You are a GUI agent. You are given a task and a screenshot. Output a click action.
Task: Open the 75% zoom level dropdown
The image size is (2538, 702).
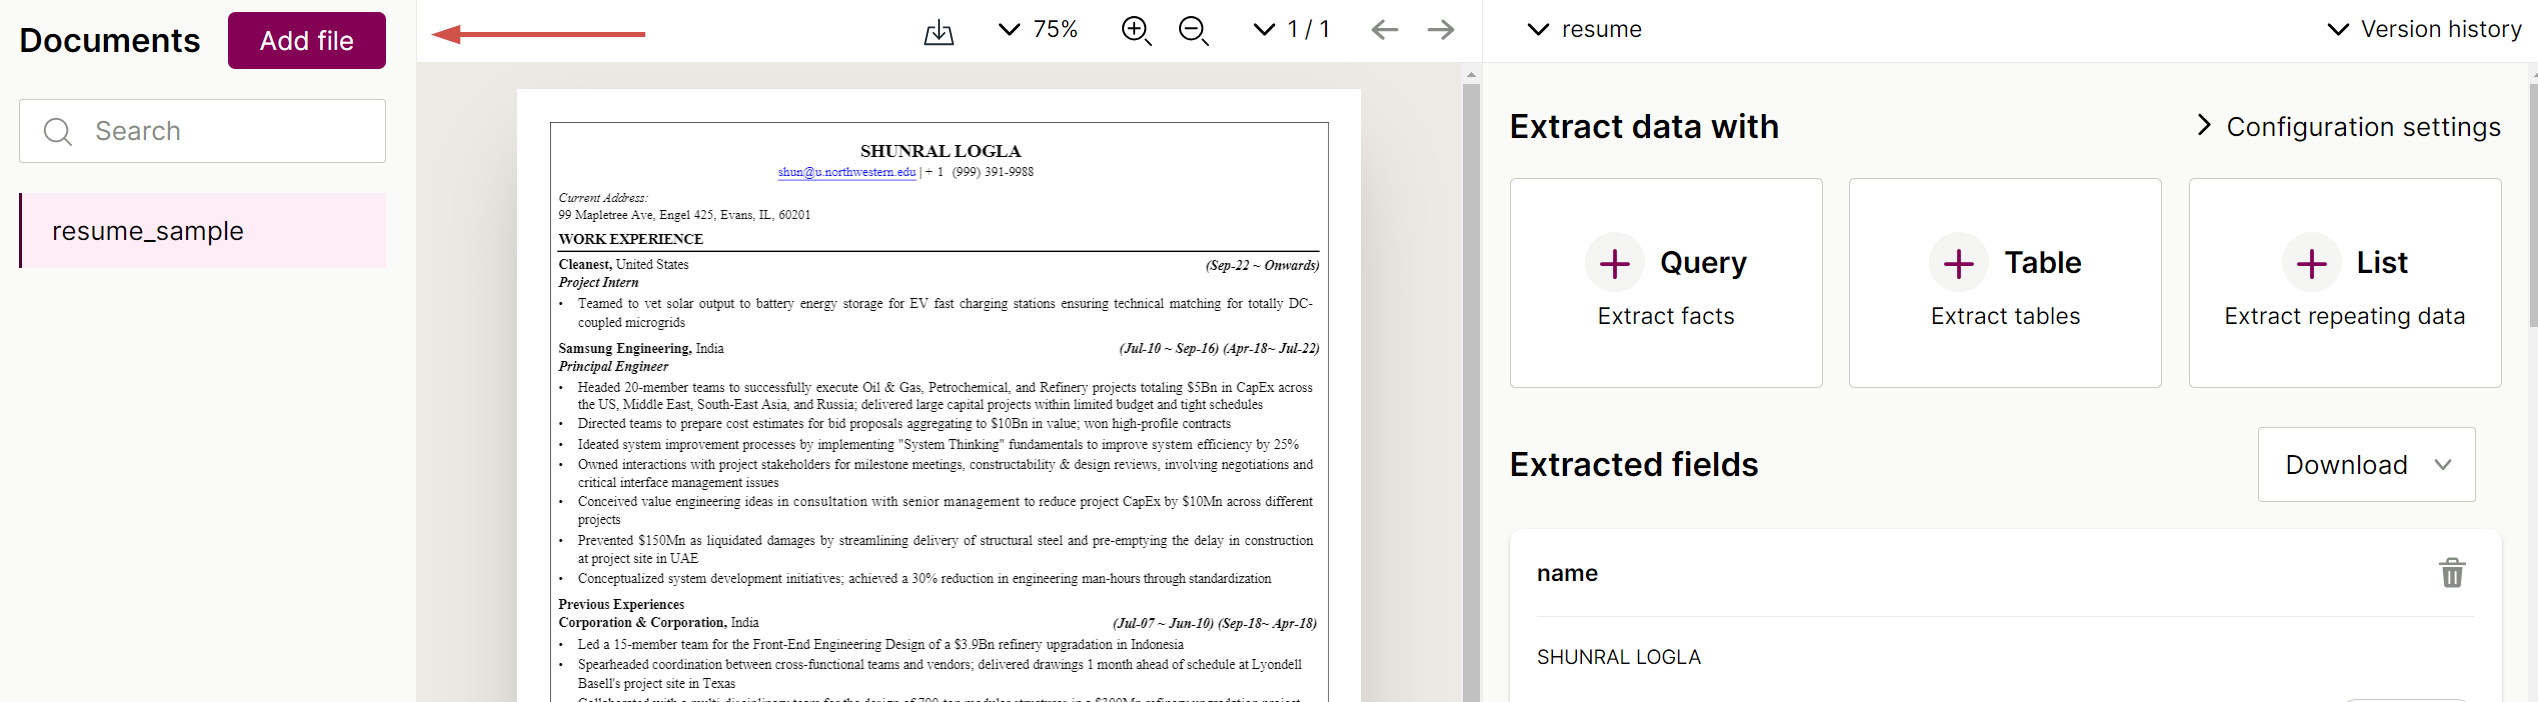[x=1039, y=30]
